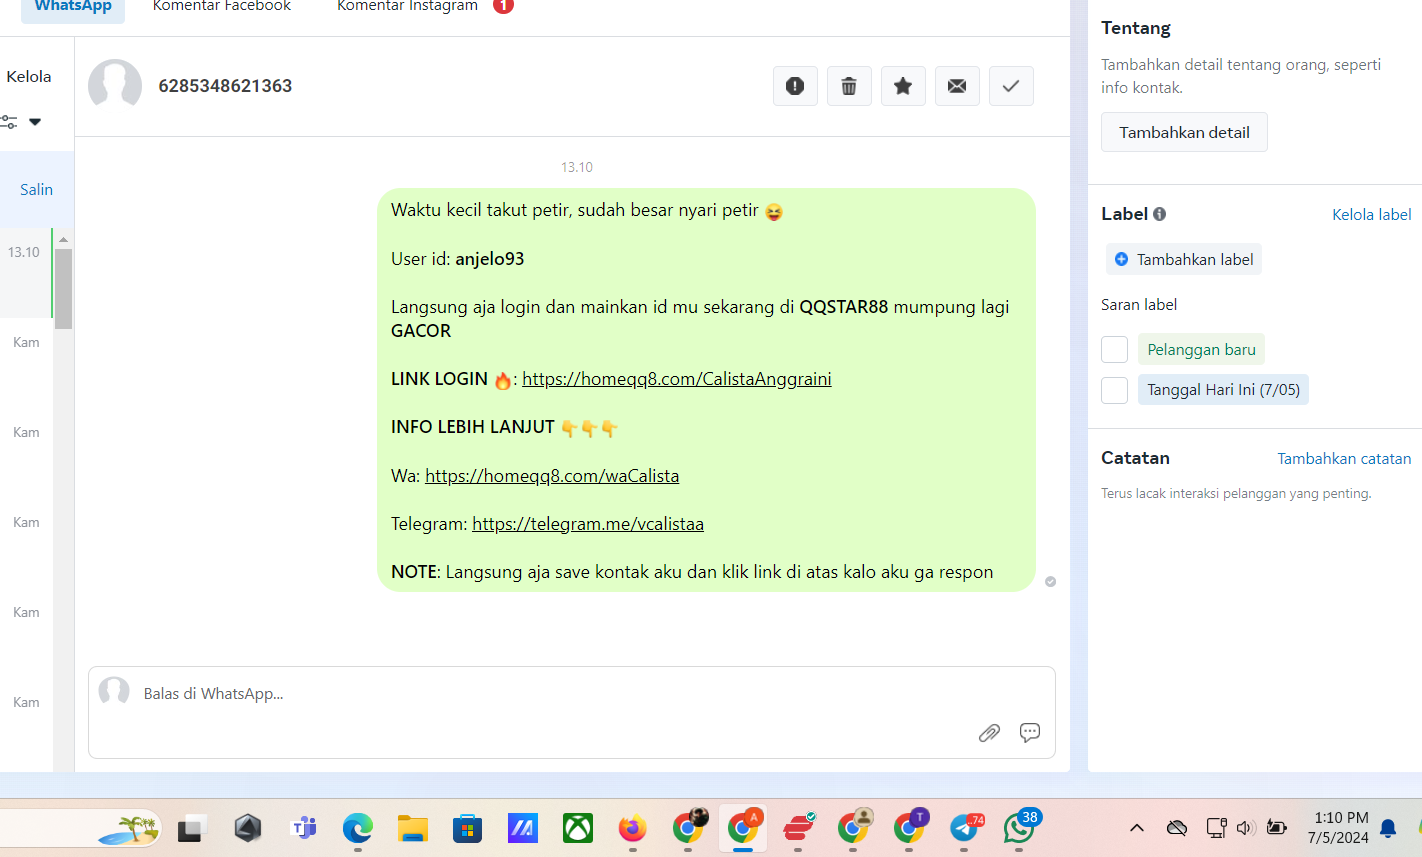
Task: Launch Firefox from the taskbar
Action: (x=632, y=828)
